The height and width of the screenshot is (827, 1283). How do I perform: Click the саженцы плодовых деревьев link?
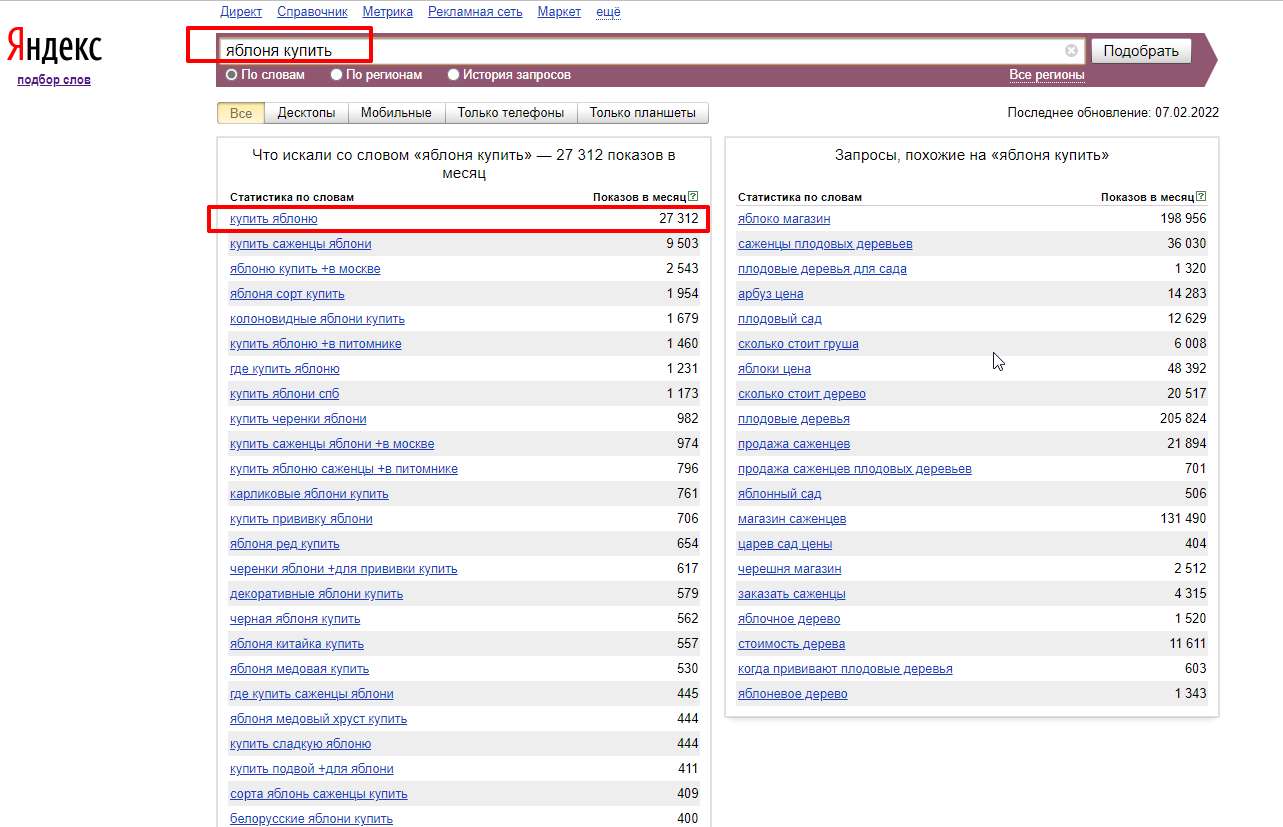pos(825,244)
